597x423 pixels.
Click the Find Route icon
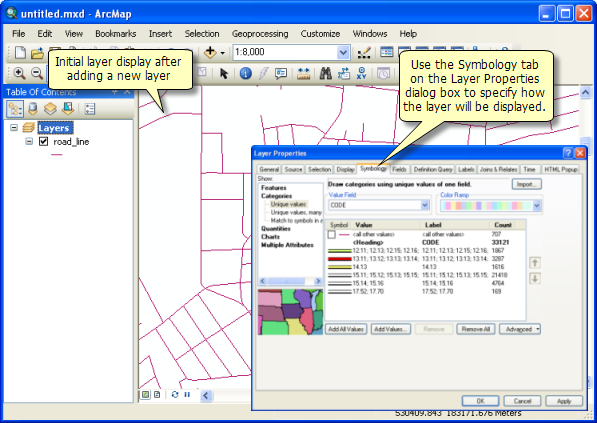343,73
